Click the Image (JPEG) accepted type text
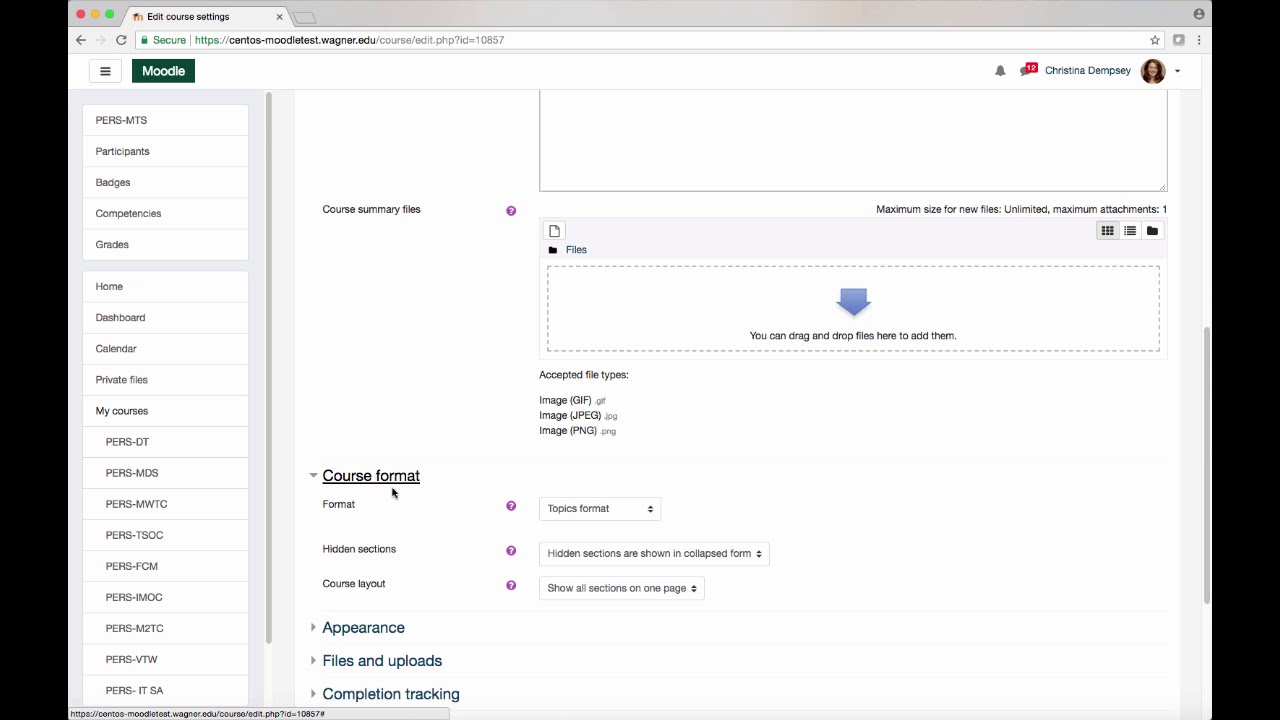Viewport: 1280px width, 720px height. pos(570,416)
